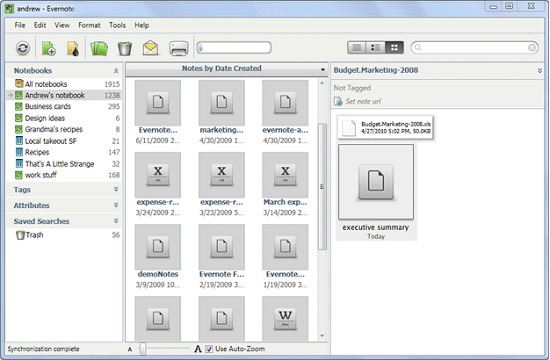Open the Local takeout SF notebook

[64, 141]
